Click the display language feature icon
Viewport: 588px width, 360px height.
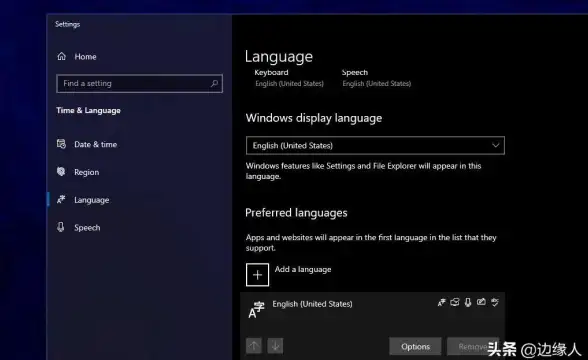441,302
